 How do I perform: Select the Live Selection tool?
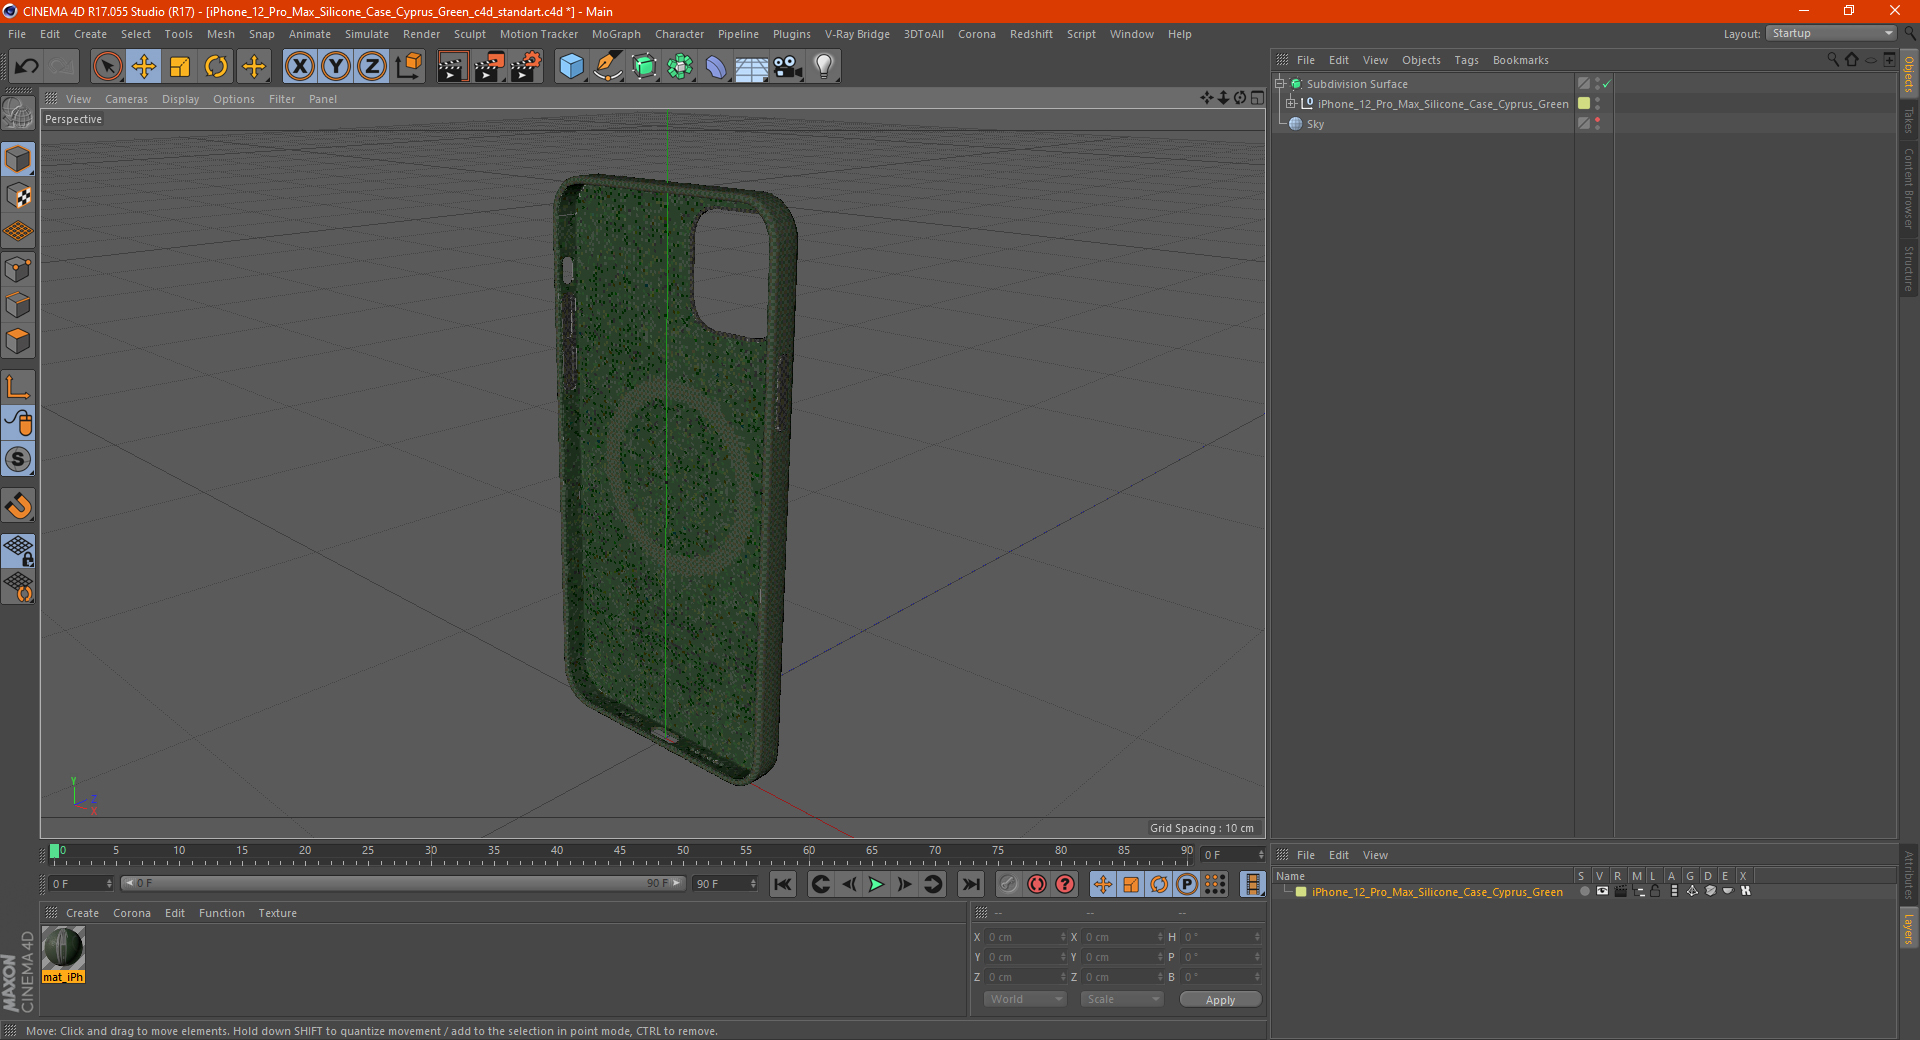coord(107,67)
